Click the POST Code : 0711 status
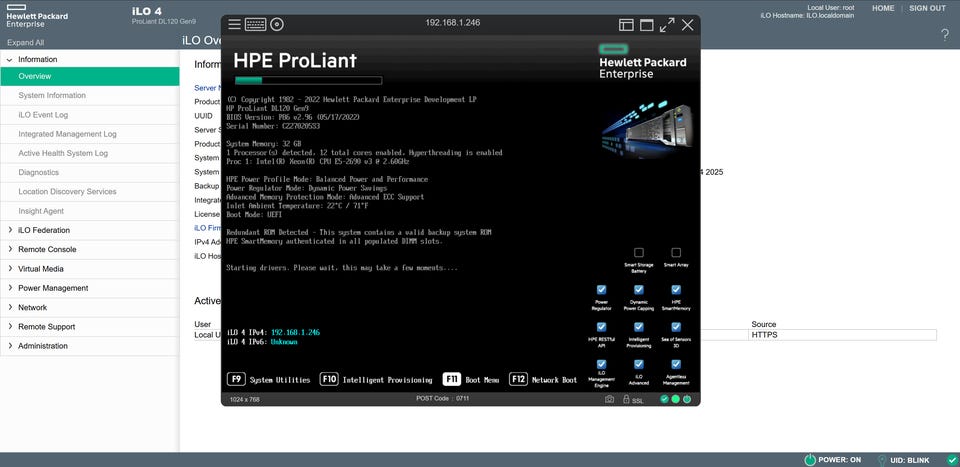The width and height of the screenshot is (960, 467). pos(442,399)
